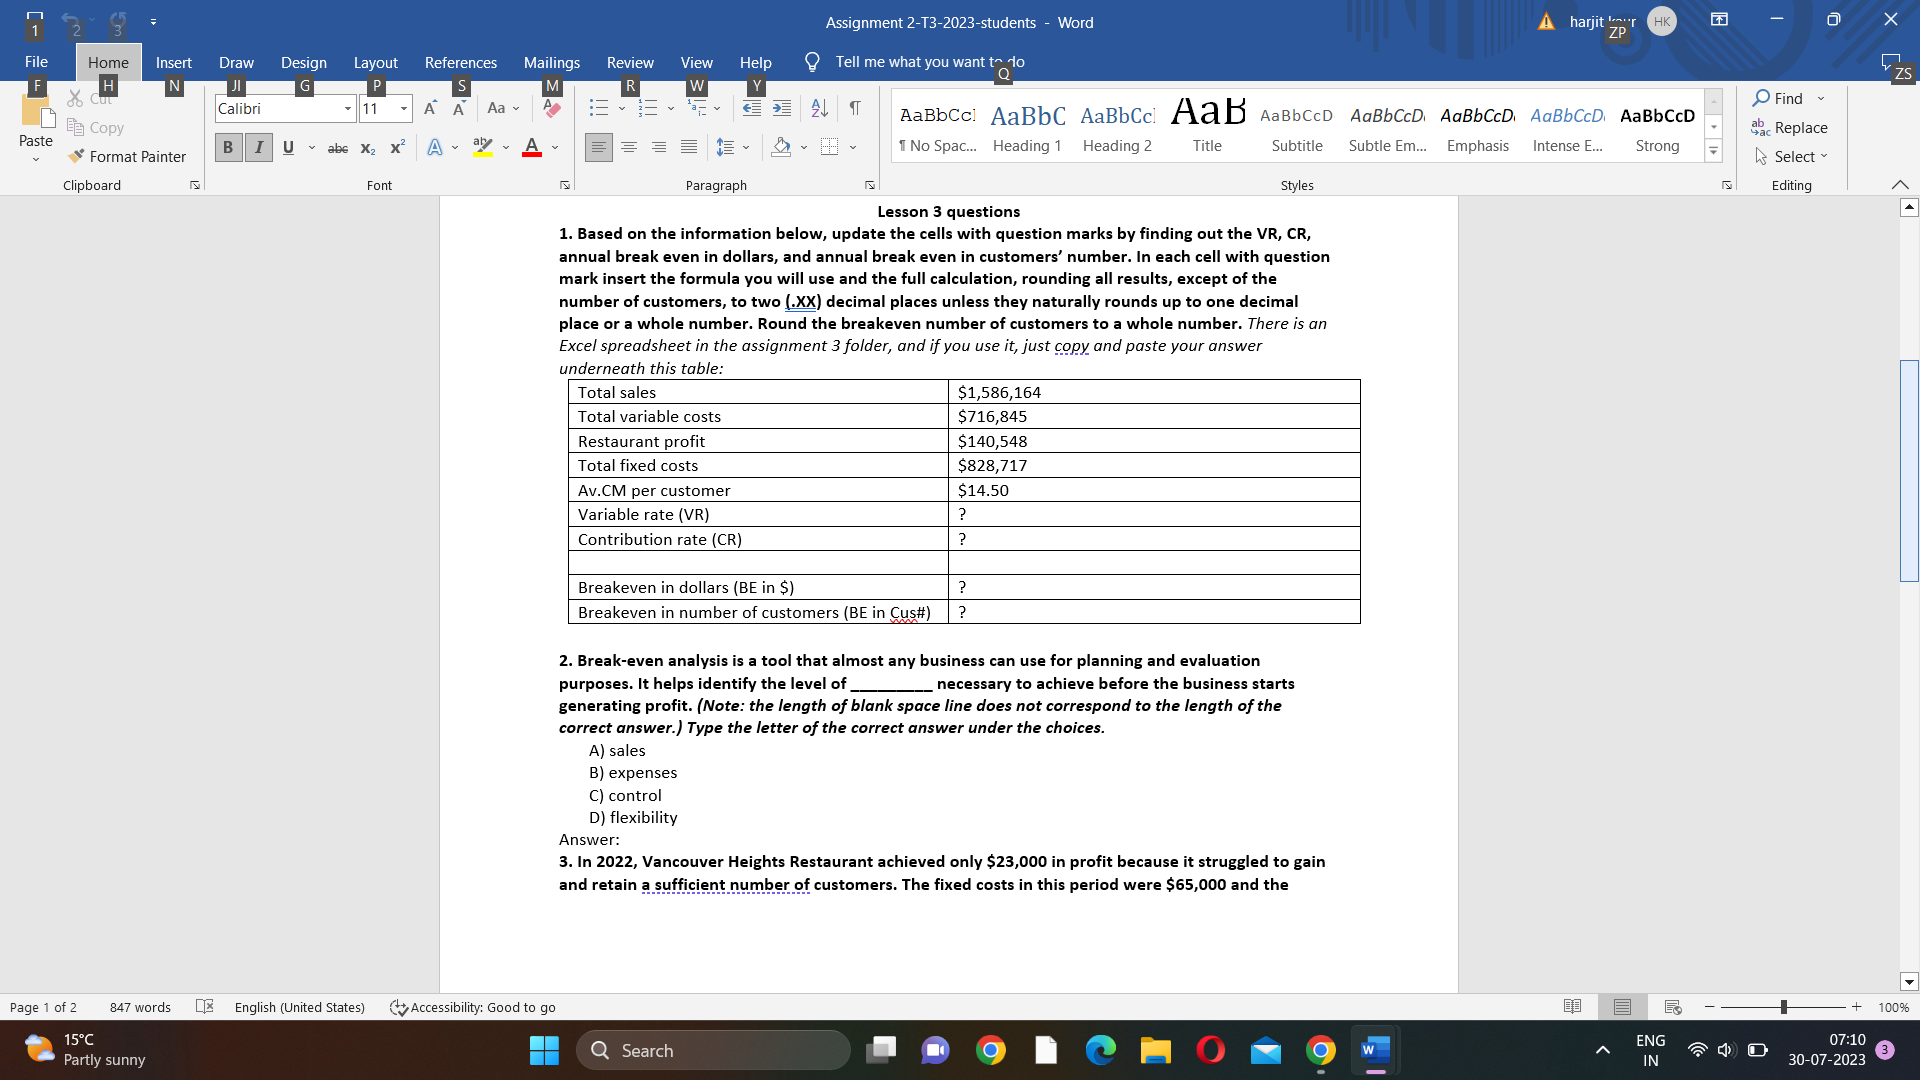Image resolution: width=1920 pixels, height=1080 pixels.
Task: Open the font size dropdown
Action: point(403,109)
